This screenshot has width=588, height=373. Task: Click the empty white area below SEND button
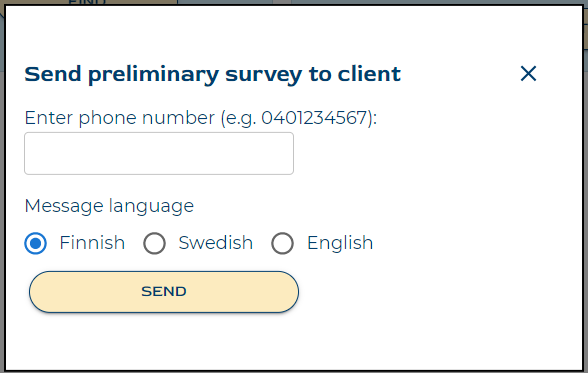(x=294, y=343)
